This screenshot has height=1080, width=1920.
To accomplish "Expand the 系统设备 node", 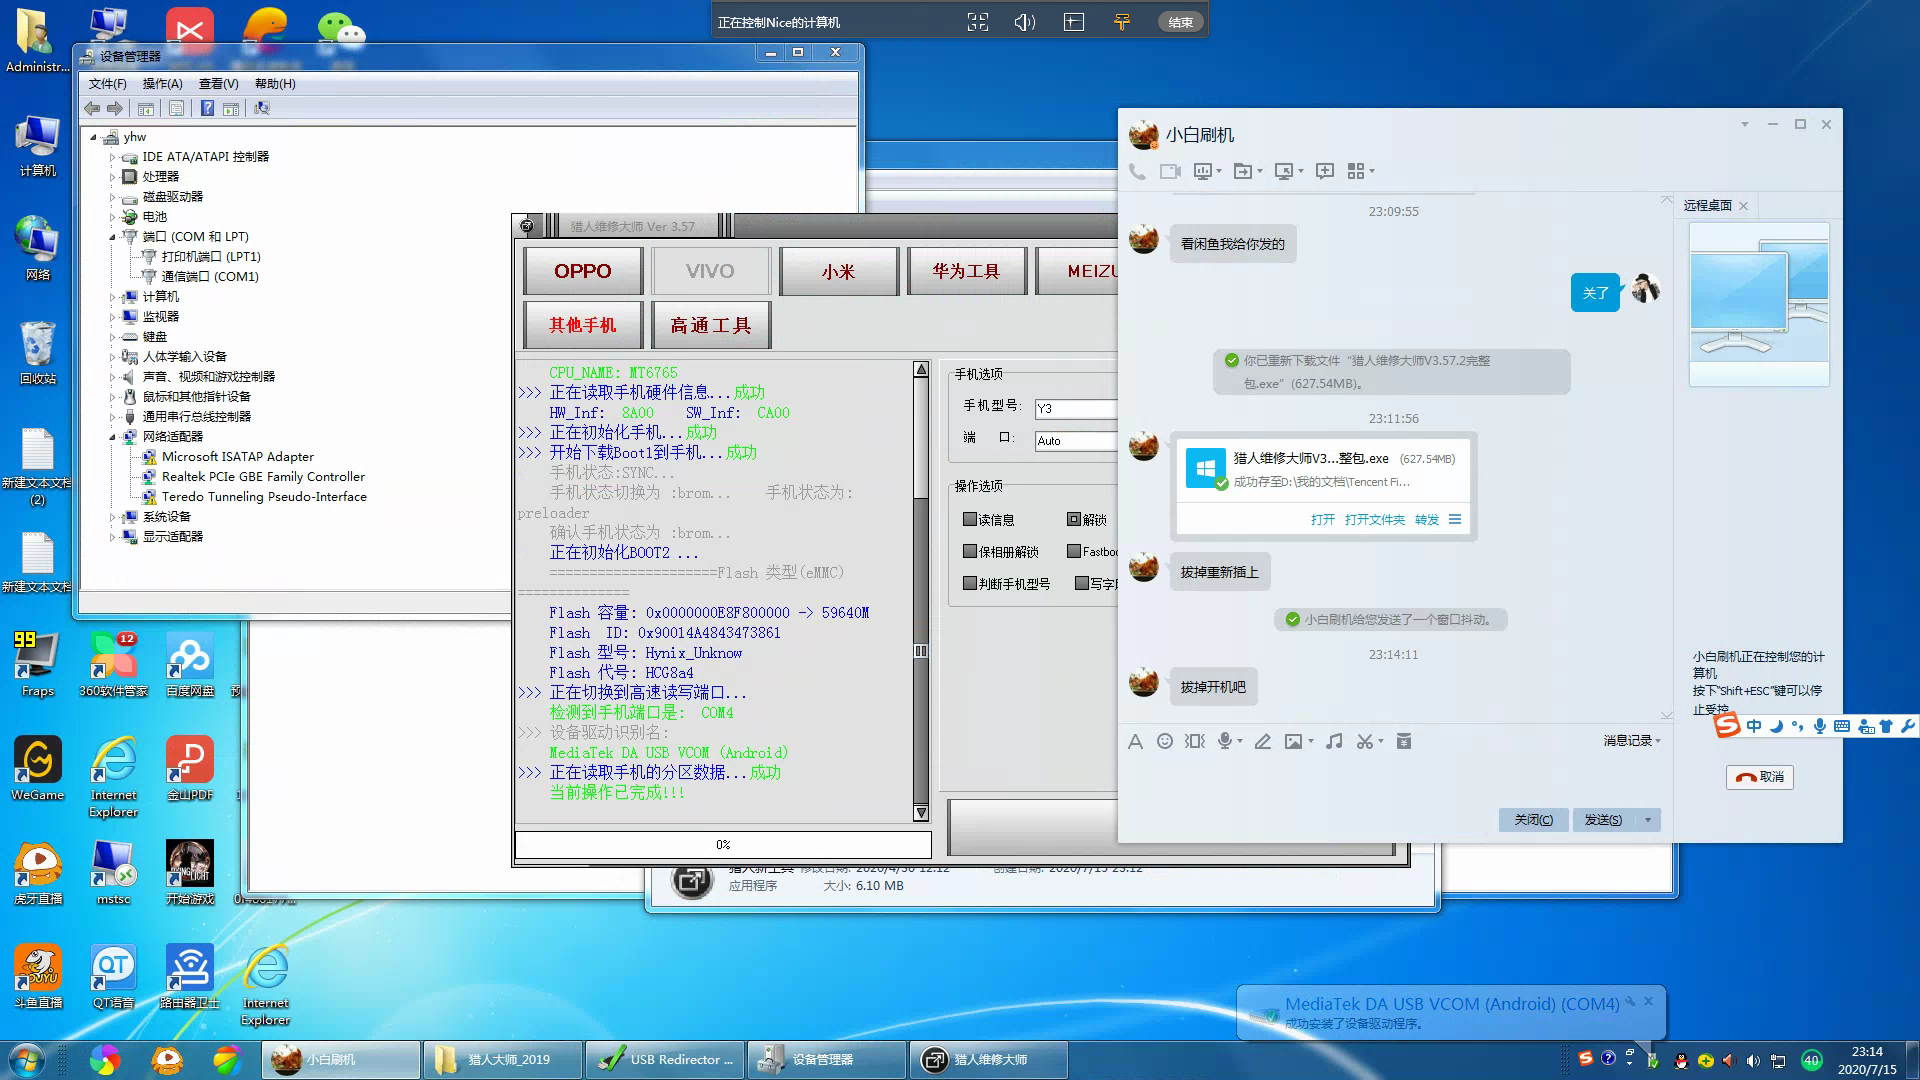I will (x=112, y=517).
